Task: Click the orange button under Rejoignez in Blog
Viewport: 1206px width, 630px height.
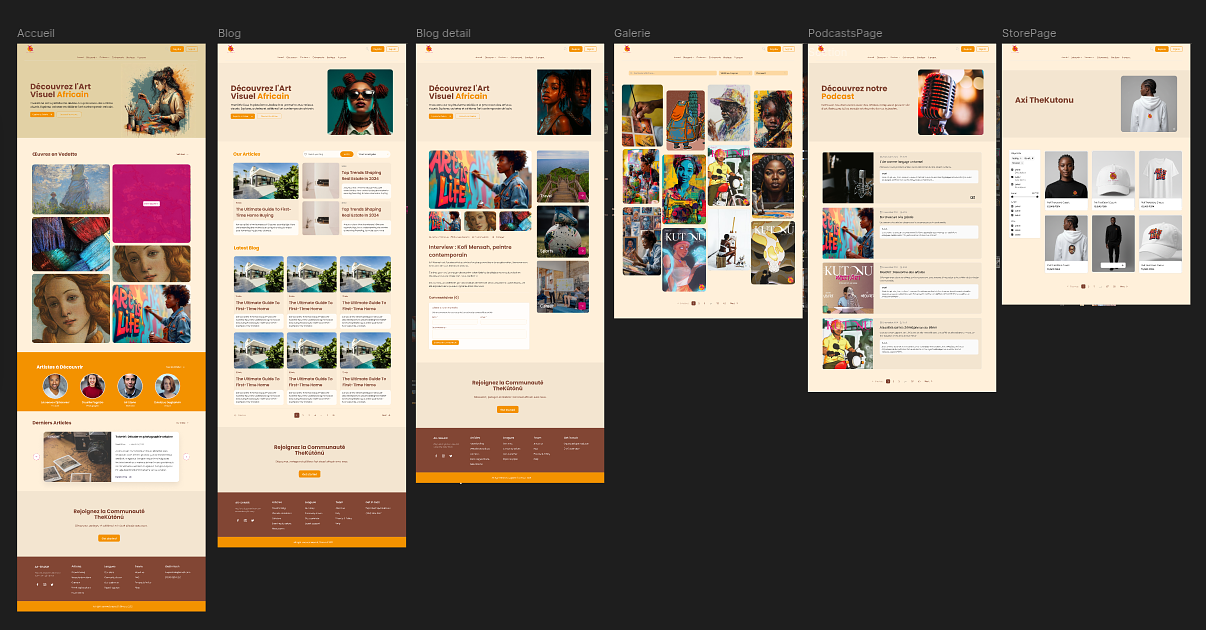Action: pyautogui.click(x=311, y=474)
